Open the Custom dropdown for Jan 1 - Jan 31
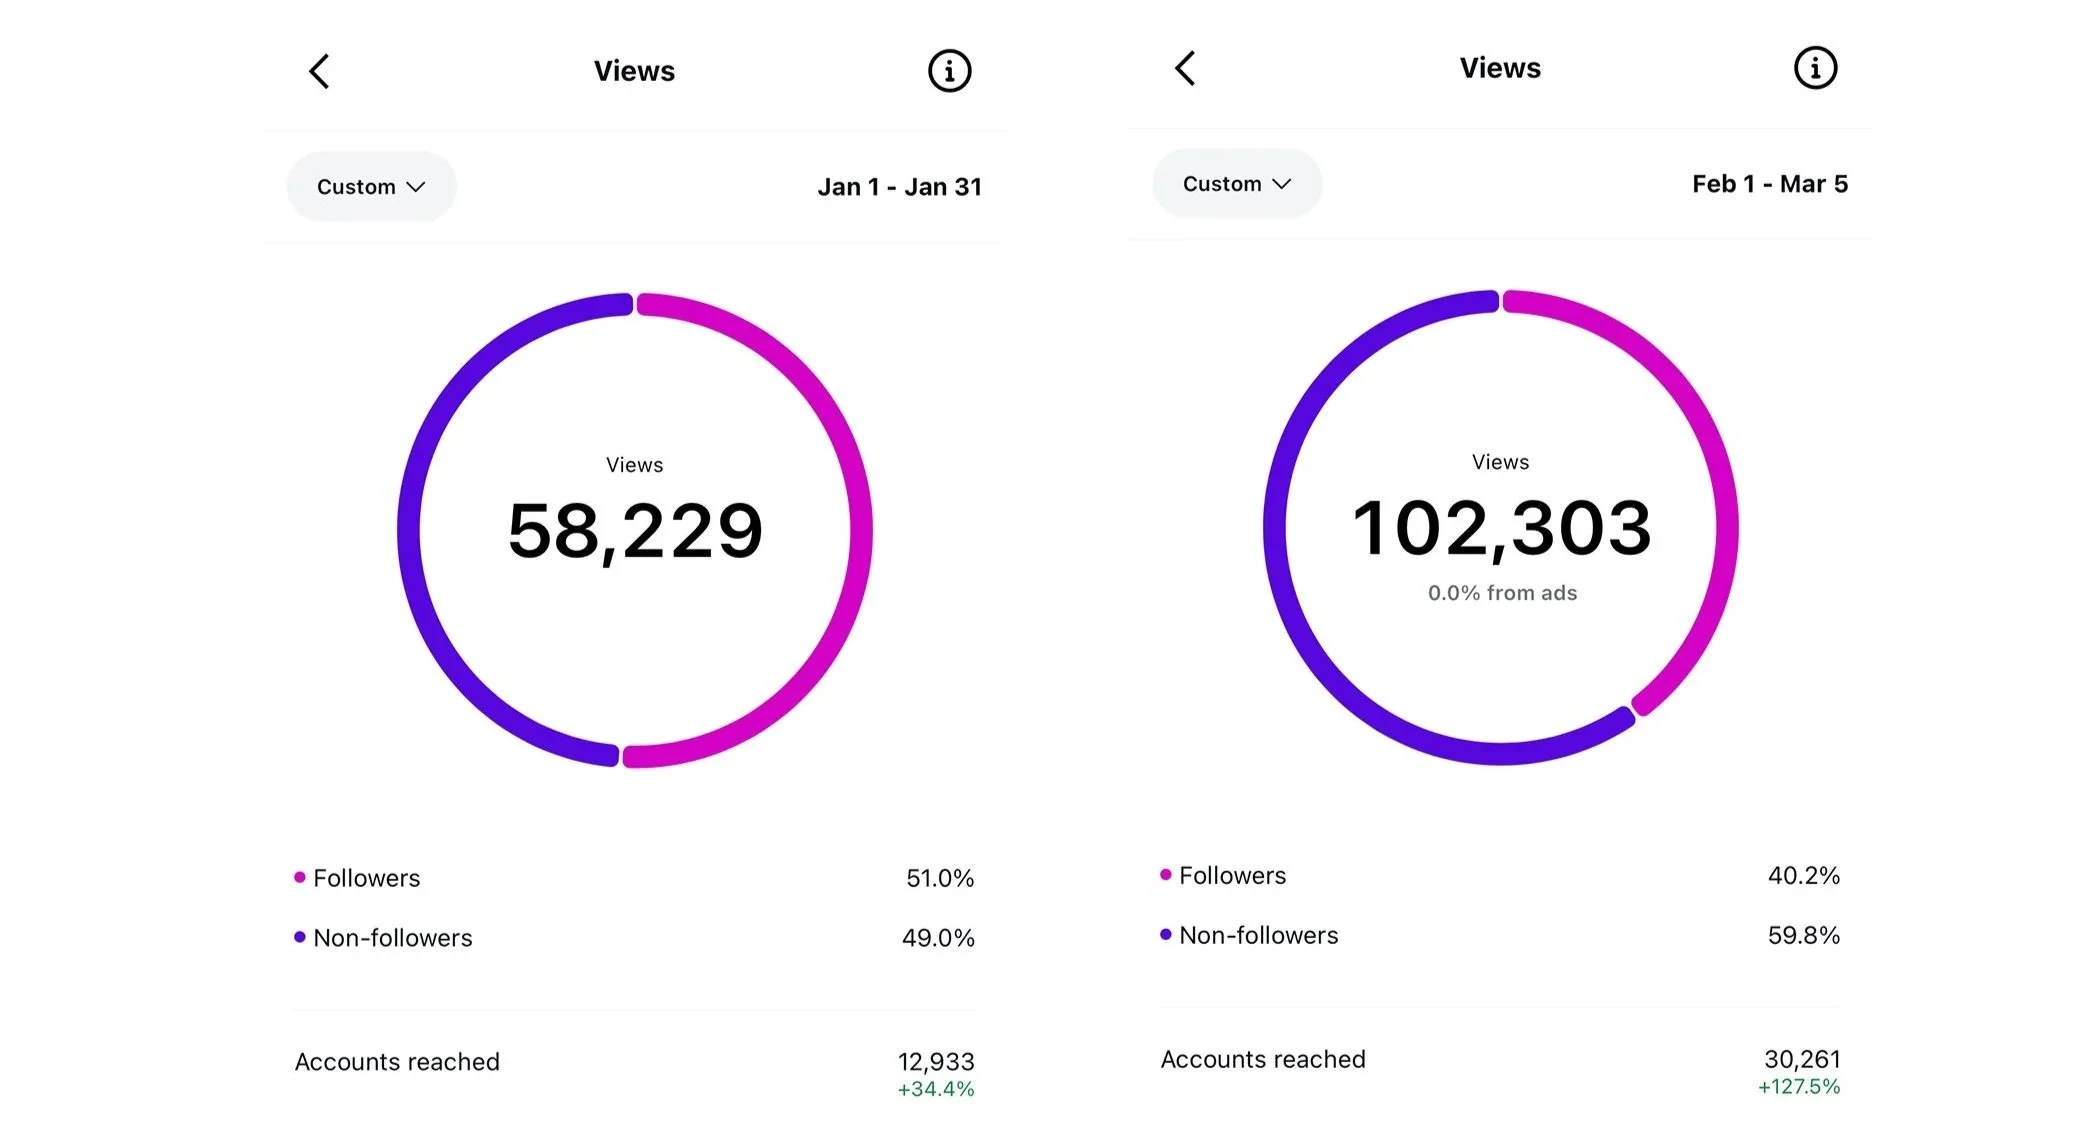This screenshot has height=1148, width=2100. click(x=371, y=187)
